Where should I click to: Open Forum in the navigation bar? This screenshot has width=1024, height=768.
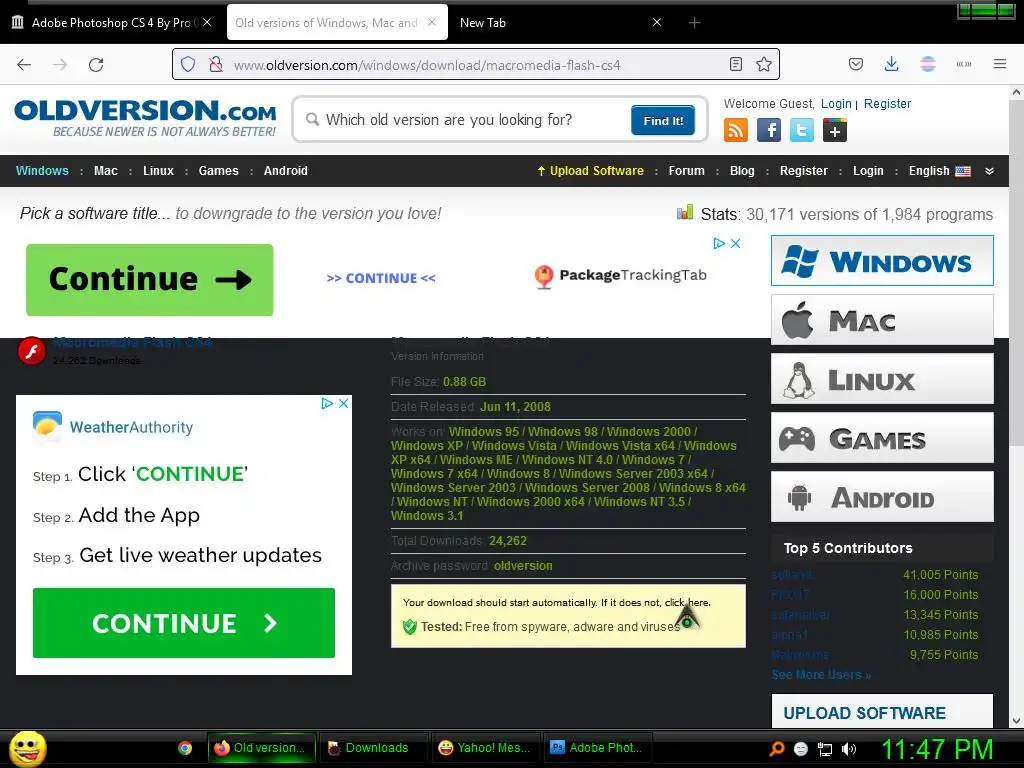pyautogui.click(x=686, y=171)
